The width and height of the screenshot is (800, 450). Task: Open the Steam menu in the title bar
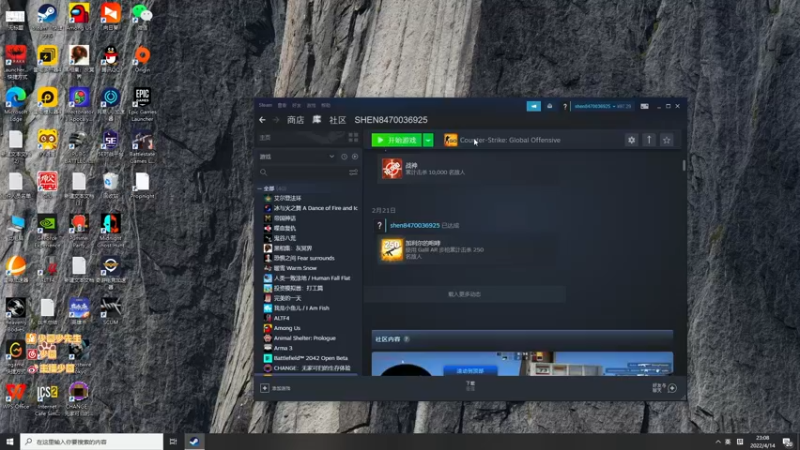[x=265, y=105]
